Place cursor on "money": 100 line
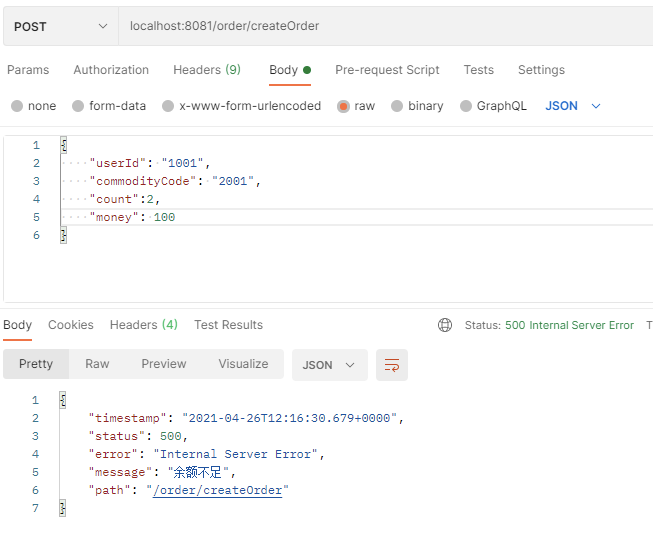Viewport: 653px width, 543px height. [132, 217]
